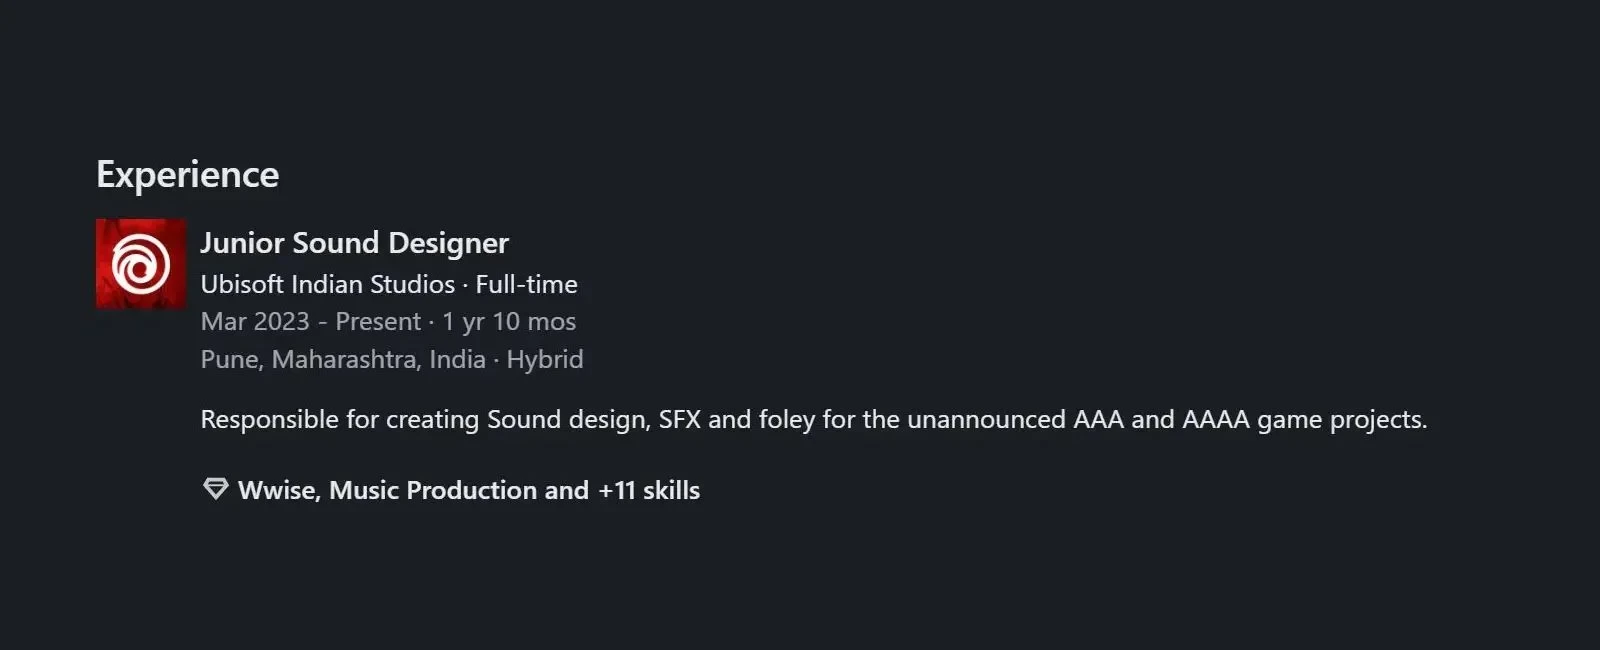Open the Junior Sound Designer position title

(x=354, y=243)
